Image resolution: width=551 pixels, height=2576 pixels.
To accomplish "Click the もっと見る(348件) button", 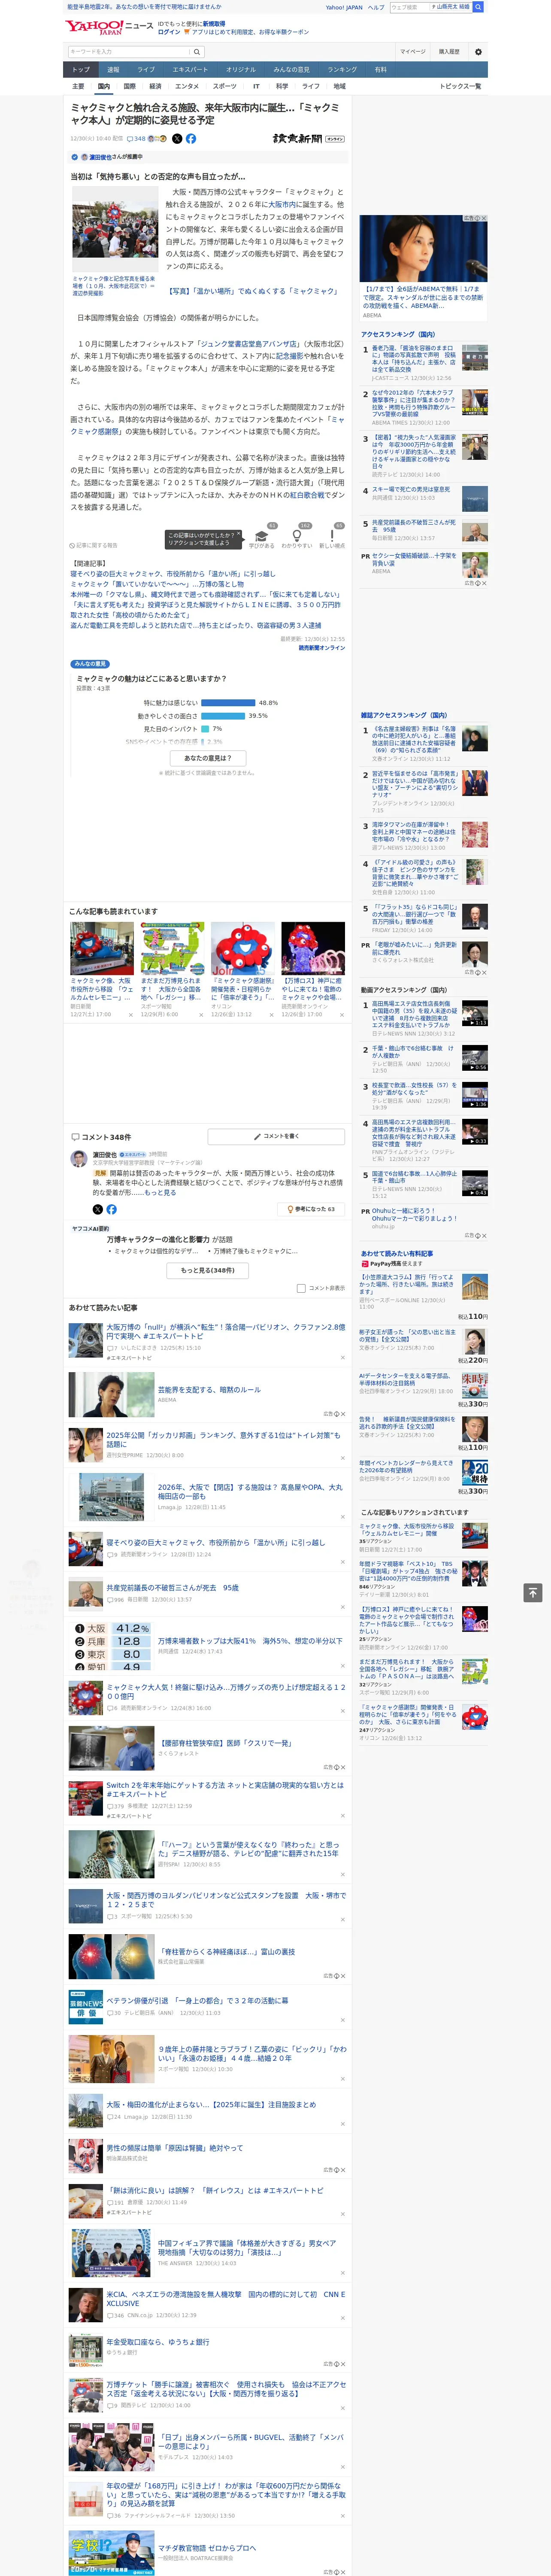I will pyautogui.click(x=208, y=1270).
